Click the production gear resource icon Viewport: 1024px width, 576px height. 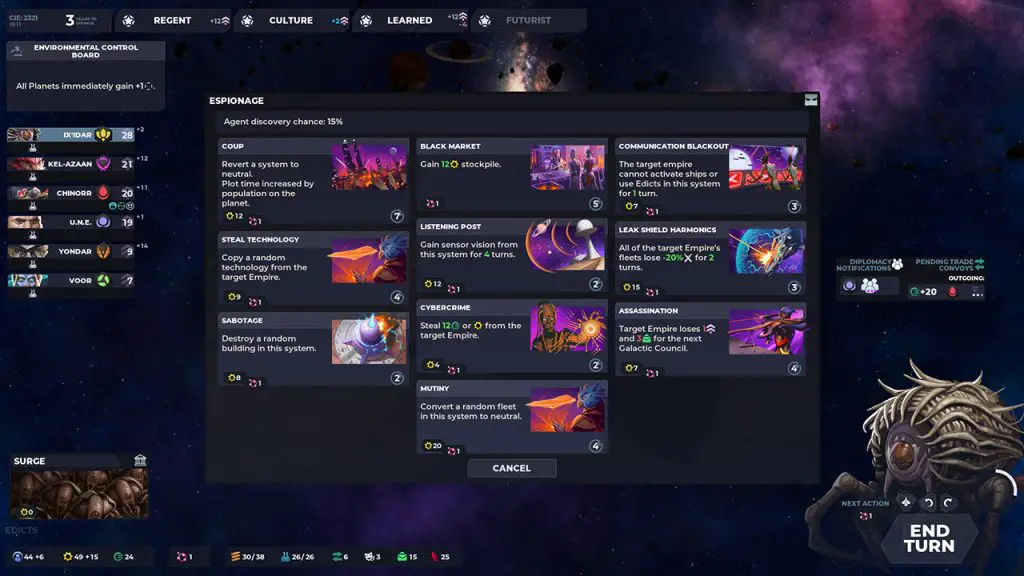[67, 556]
